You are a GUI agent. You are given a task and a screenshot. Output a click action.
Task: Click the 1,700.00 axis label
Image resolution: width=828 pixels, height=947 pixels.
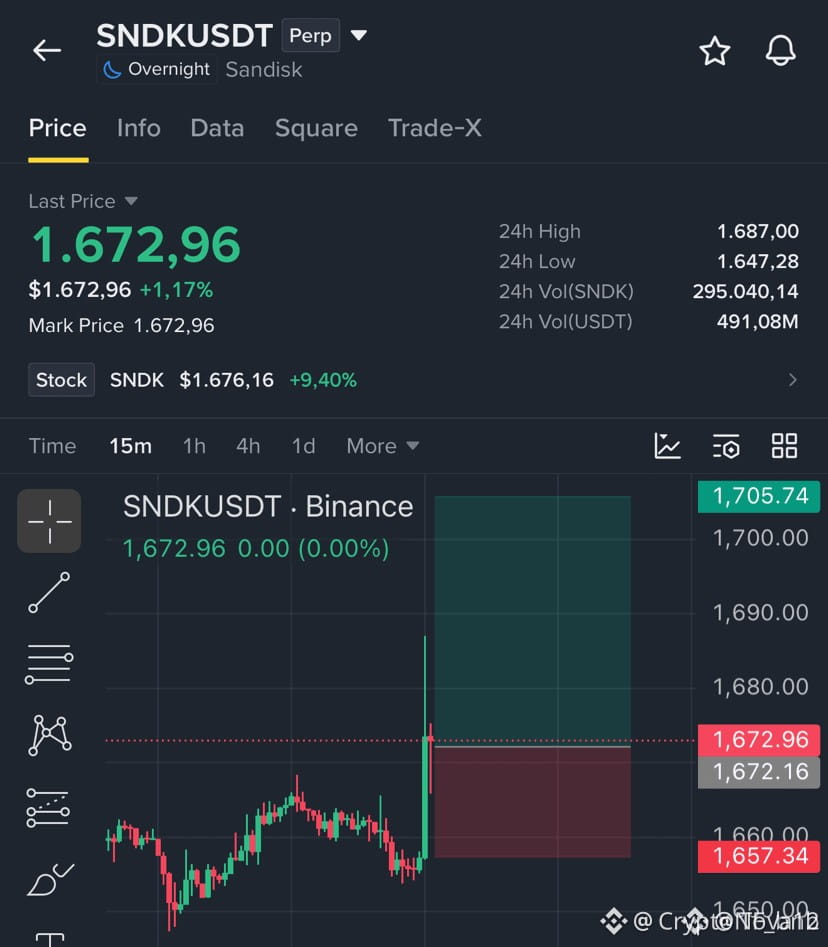coord(760,538)
